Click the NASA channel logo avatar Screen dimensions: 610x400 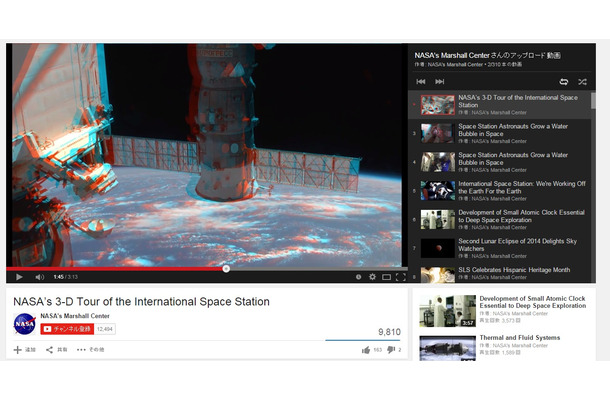point(25,324)
